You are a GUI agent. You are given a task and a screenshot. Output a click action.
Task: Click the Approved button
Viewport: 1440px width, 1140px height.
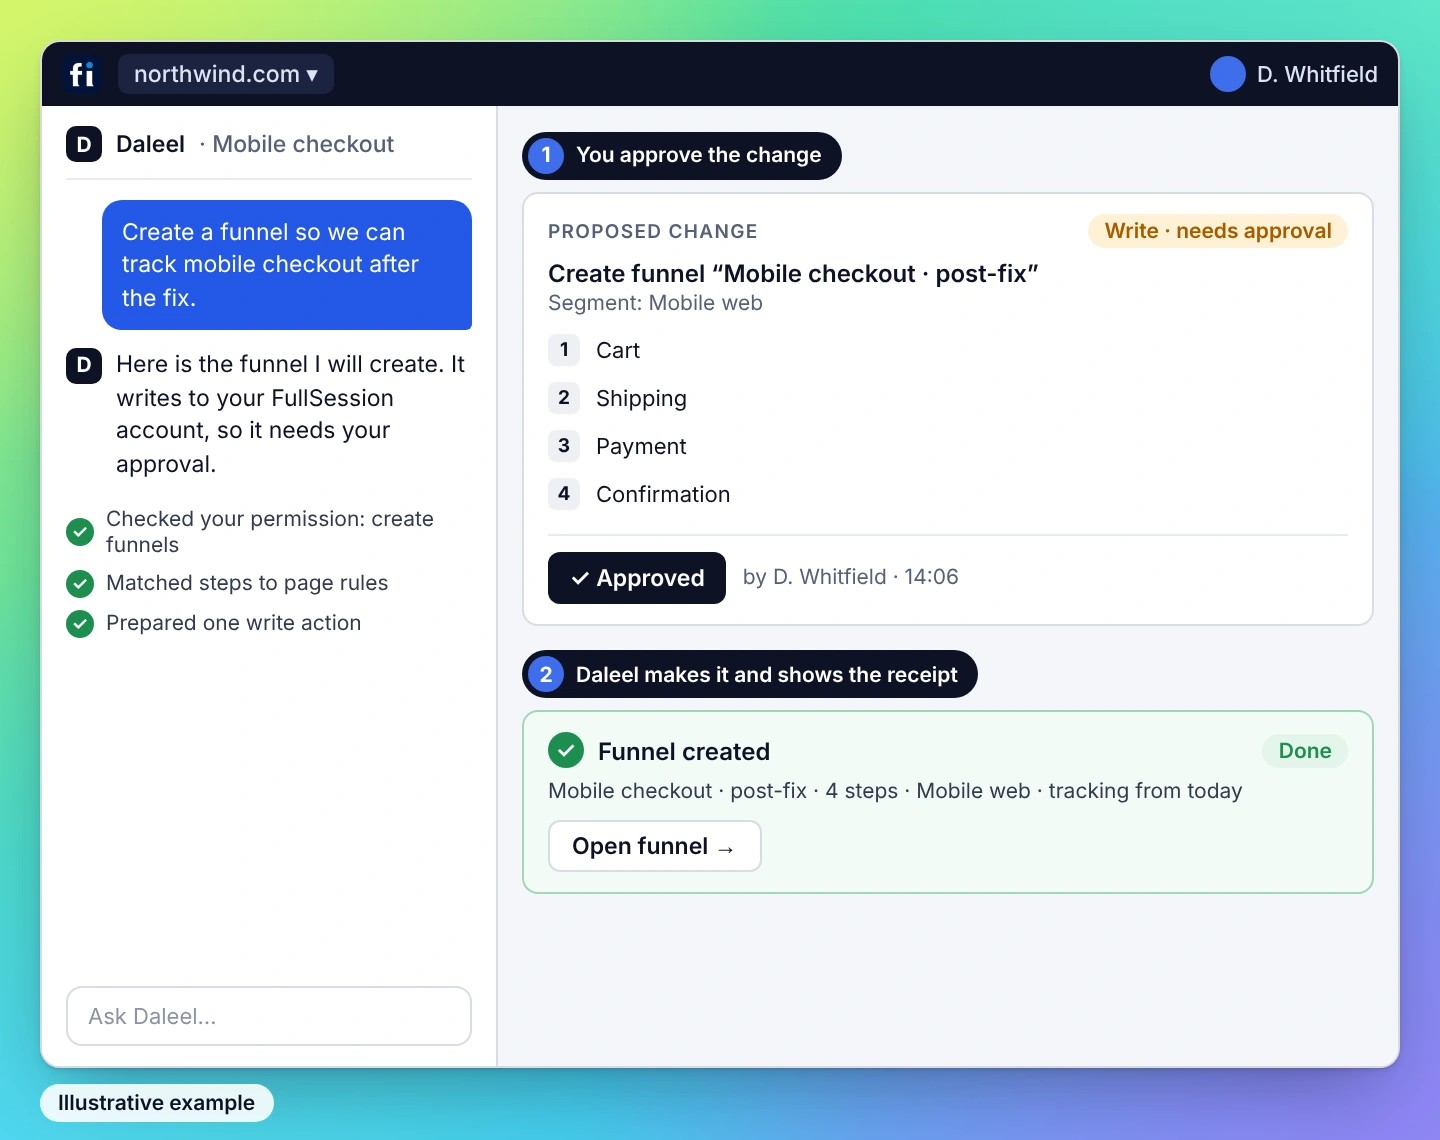[637, 578]
